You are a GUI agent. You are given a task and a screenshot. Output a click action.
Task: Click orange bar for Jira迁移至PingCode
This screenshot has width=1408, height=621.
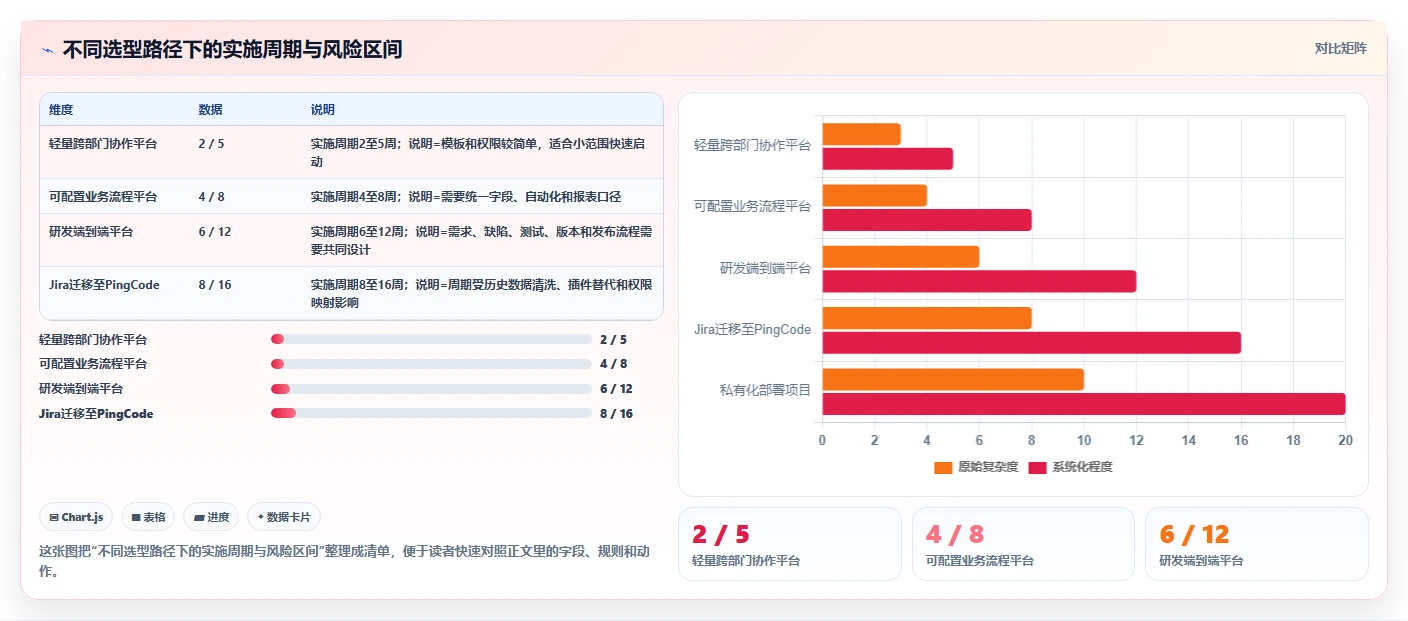click(x=926, y=318)
